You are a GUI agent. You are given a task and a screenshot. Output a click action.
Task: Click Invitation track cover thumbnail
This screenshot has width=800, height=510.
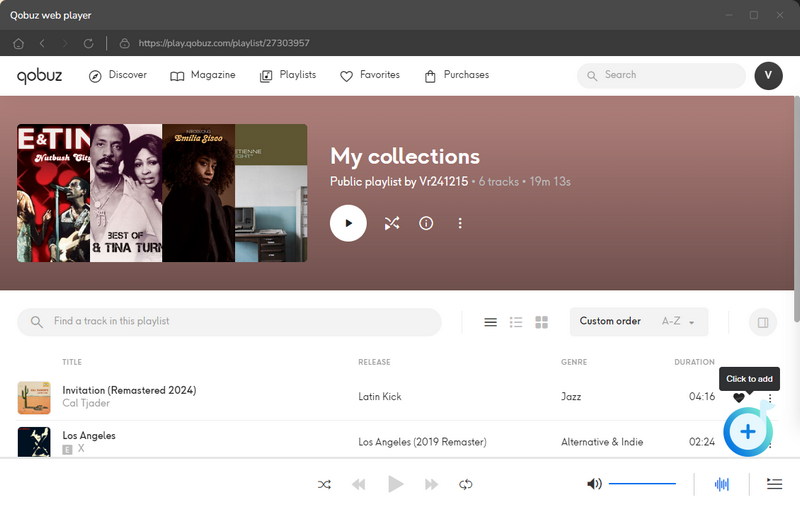point(34,397)
